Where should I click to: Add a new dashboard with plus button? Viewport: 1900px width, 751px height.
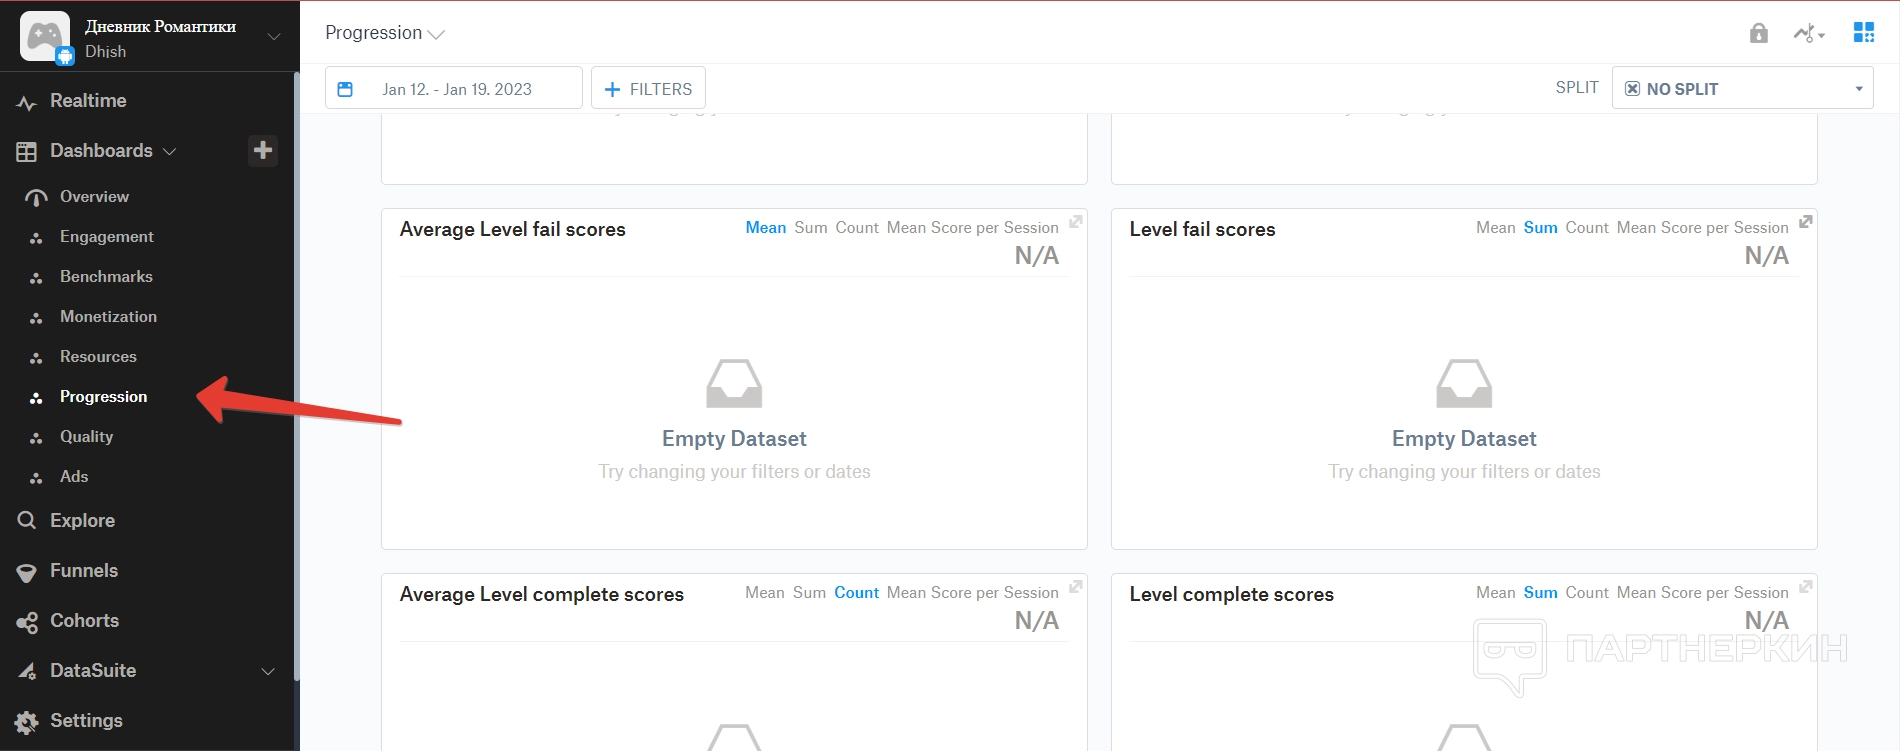click(x=263, y=150)
